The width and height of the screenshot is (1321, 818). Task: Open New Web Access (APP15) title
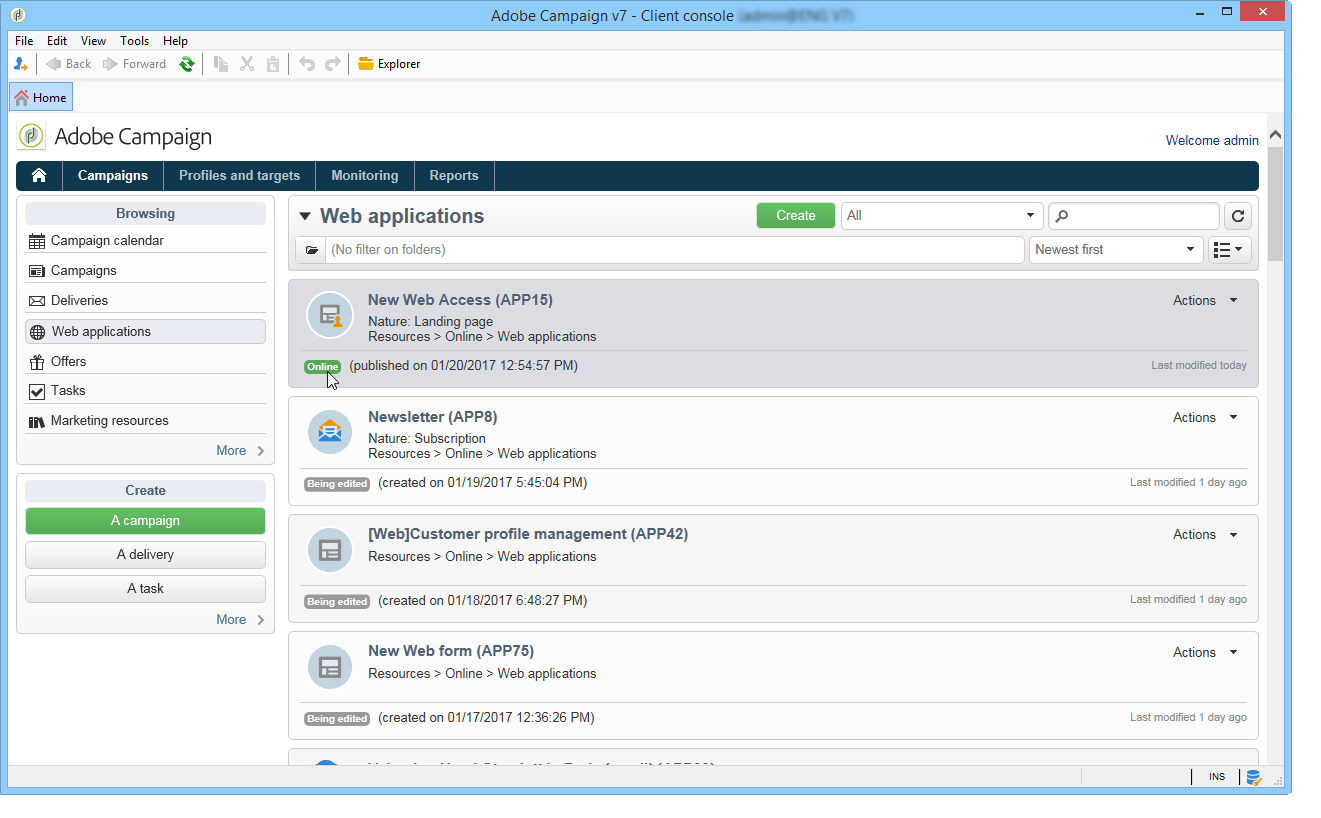[x=460, y=300]
